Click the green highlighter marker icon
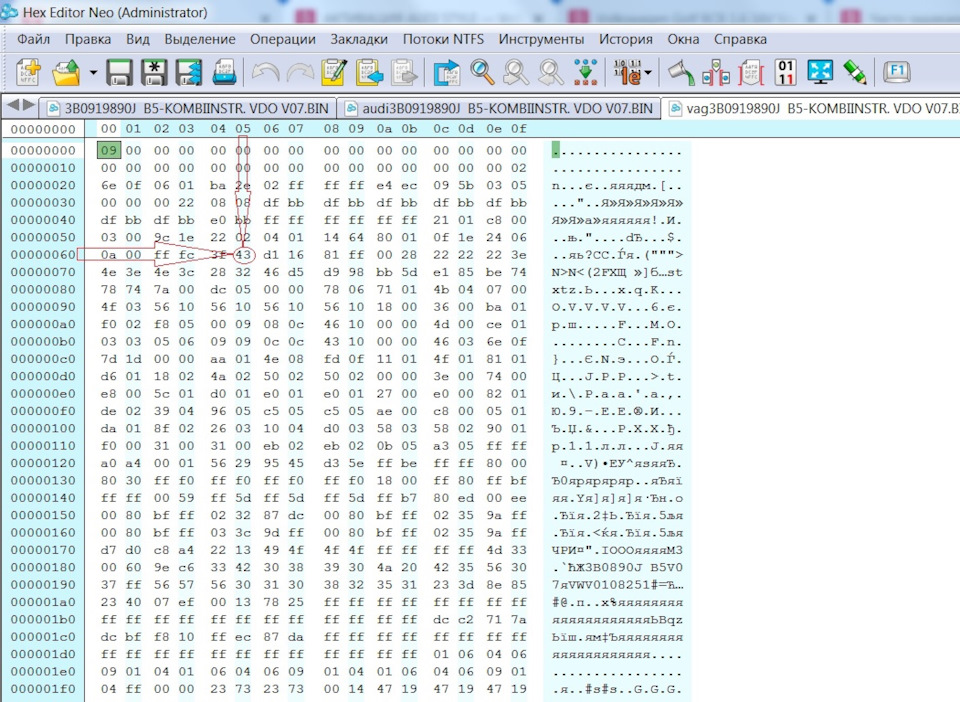960x702 pixels. [855, 72]
